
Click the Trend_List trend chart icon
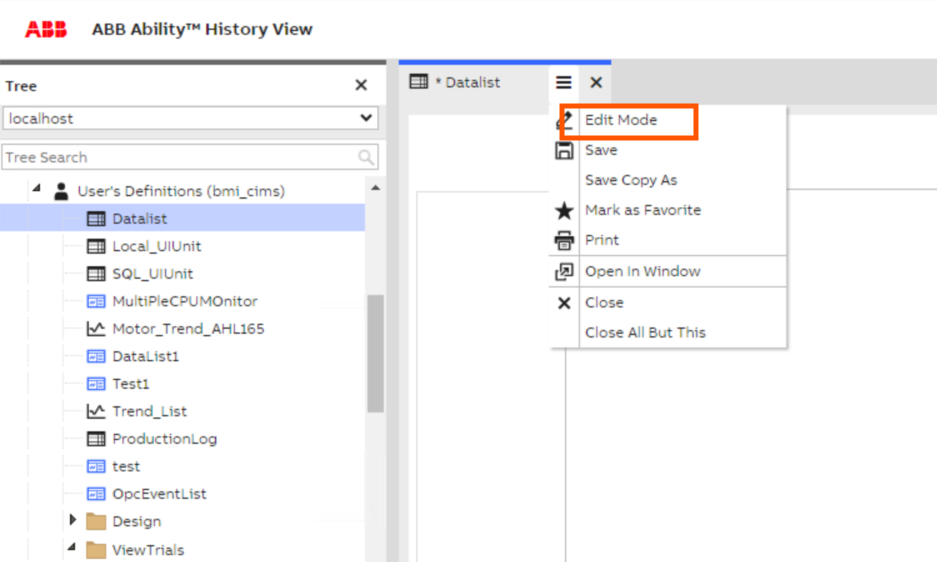click(x=96, y=411)
